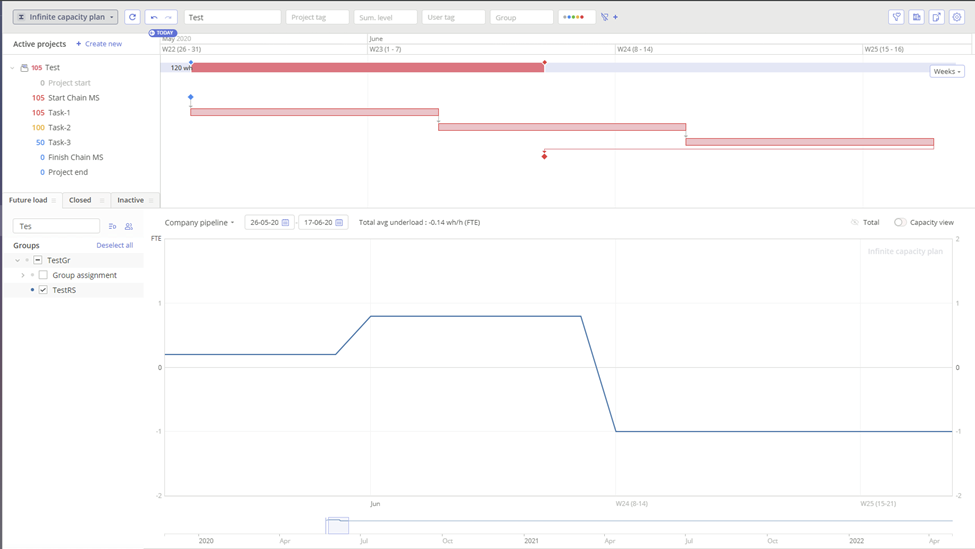Click the export icon beside the gear

coord(937,17)
